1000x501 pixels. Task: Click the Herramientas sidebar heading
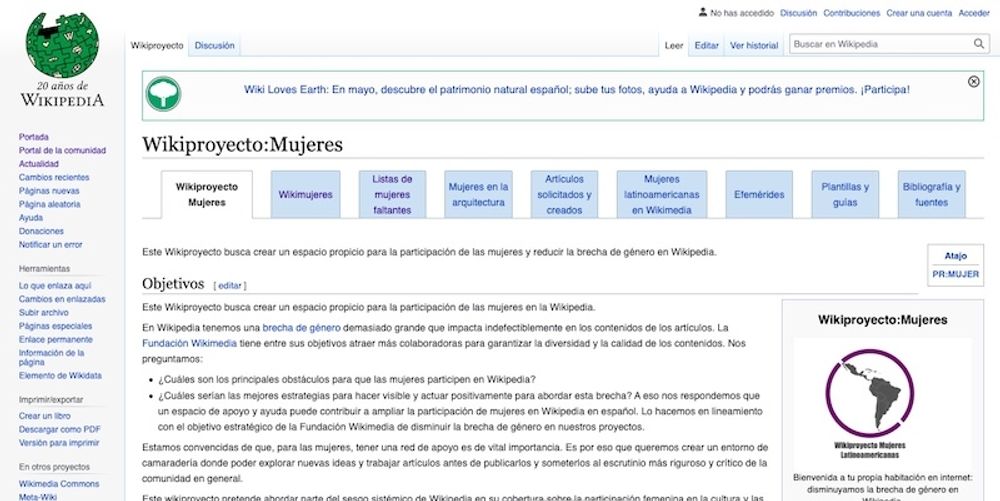pos(45,269)
